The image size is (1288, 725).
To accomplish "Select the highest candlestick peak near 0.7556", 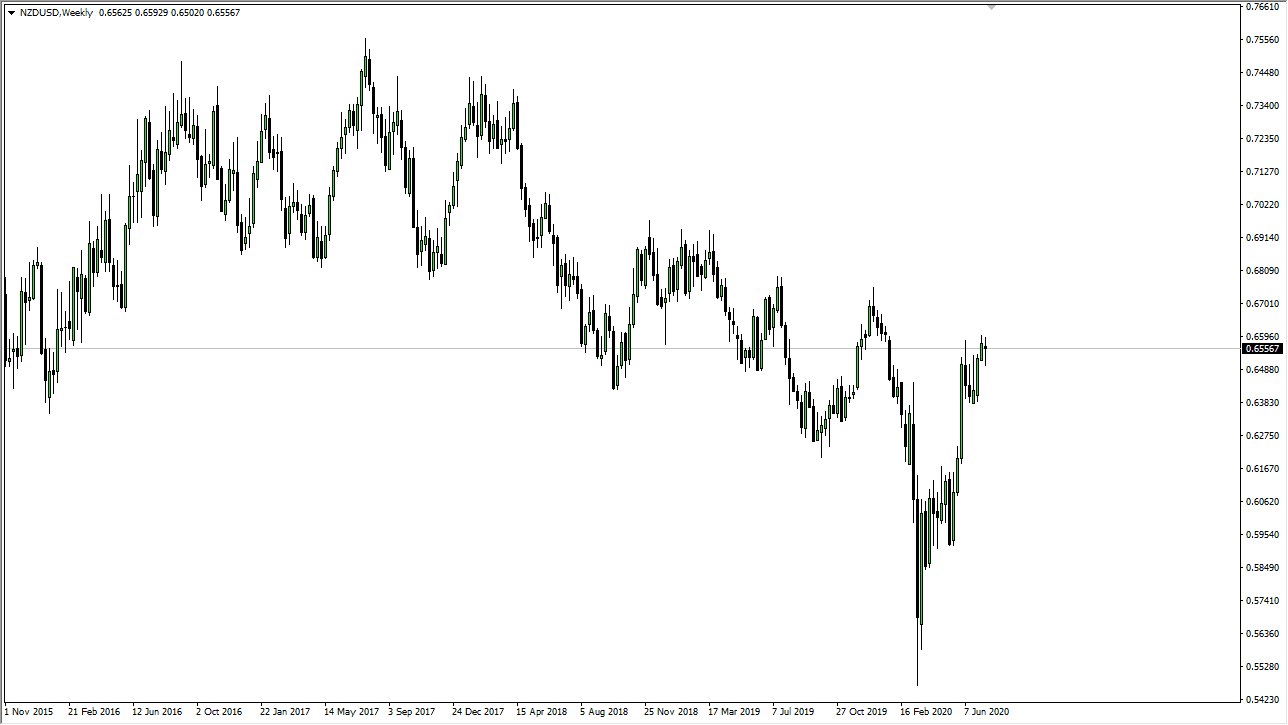I will click(x=366, y=40).
